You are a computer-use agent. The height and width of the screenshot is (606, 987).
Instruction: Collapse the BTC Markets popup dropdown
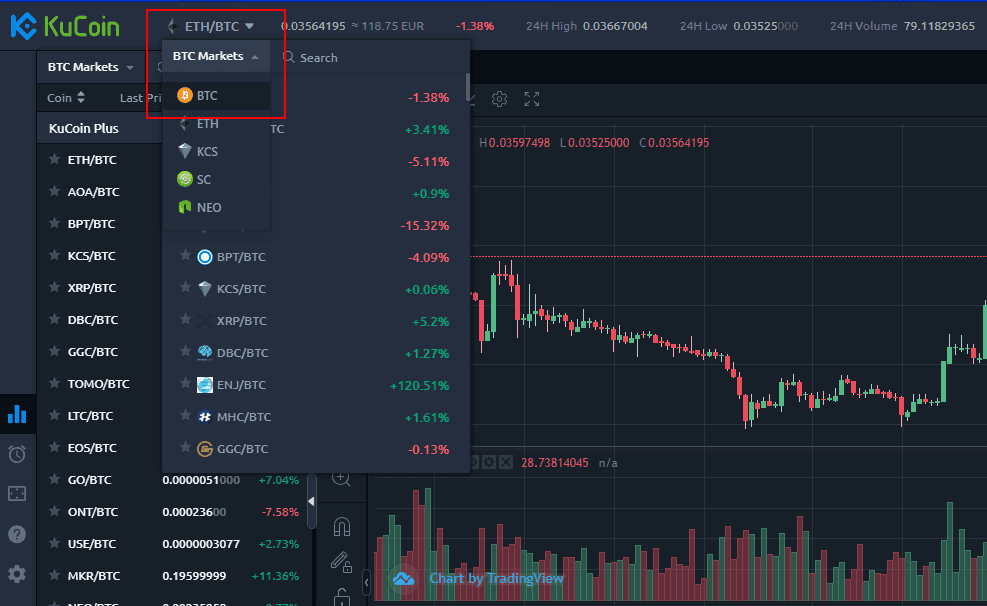tap(215, 57)
